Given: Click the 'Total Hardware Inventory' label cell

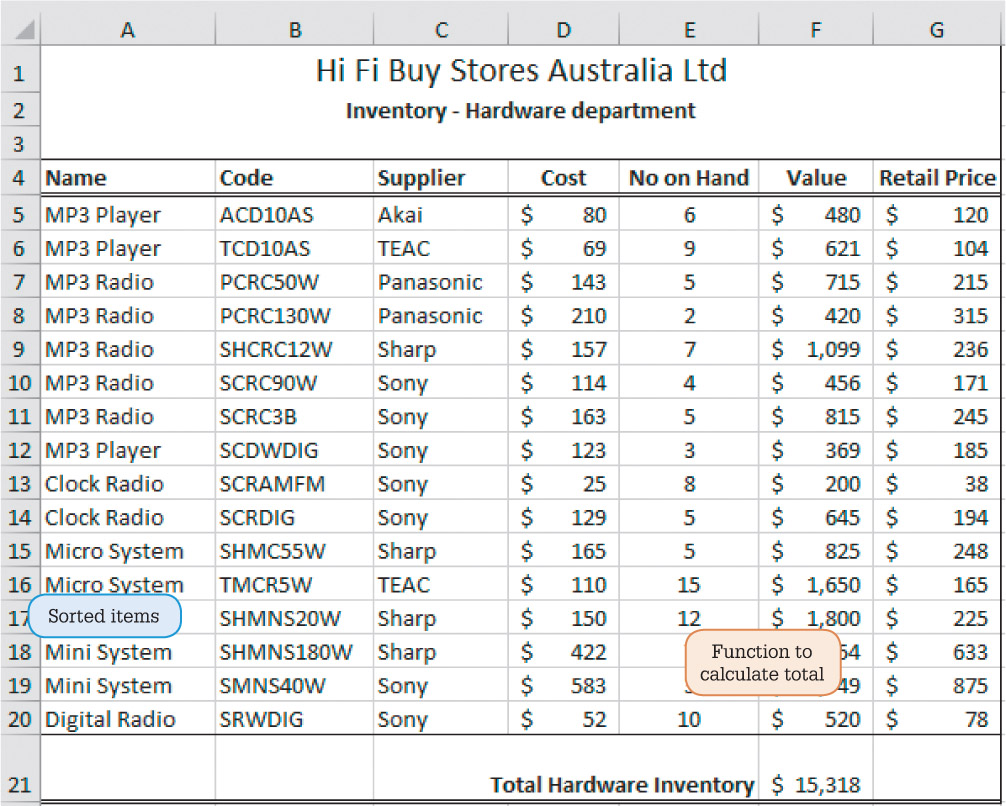Looking at the screenshot, I should [622, 784].
